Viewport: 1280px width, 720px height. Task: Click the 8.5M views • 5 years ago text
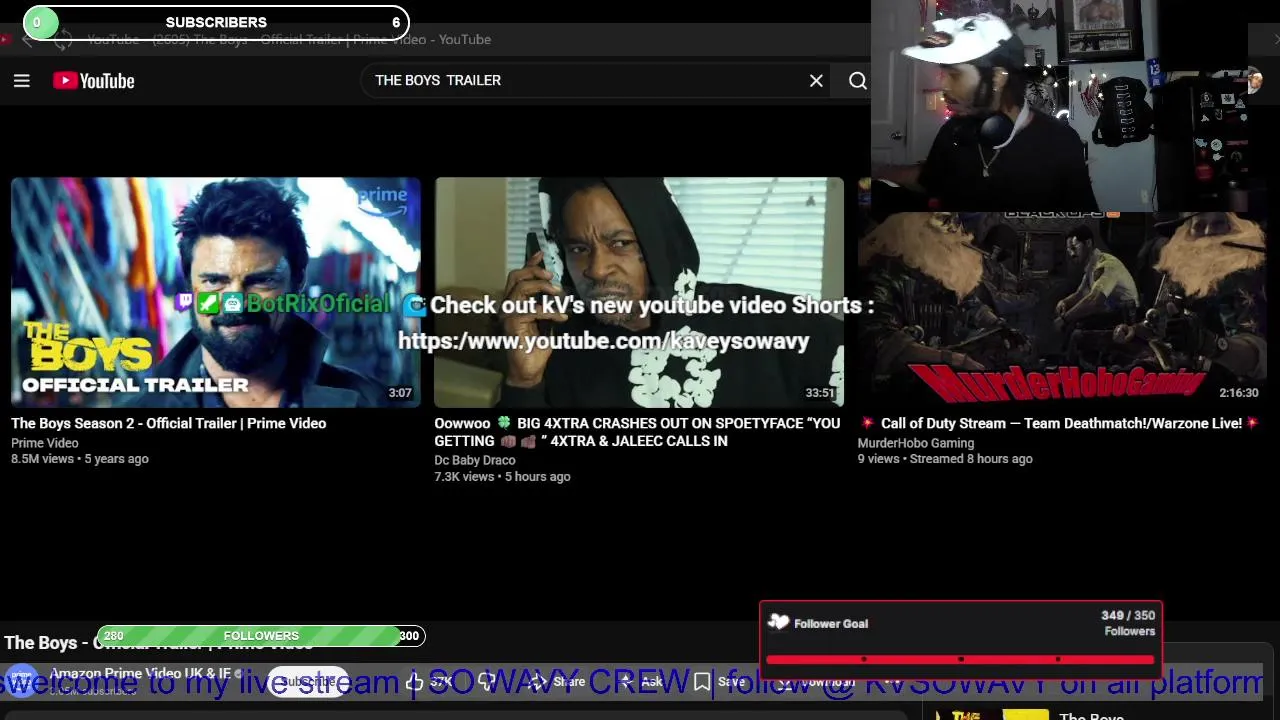pos(79,459)
